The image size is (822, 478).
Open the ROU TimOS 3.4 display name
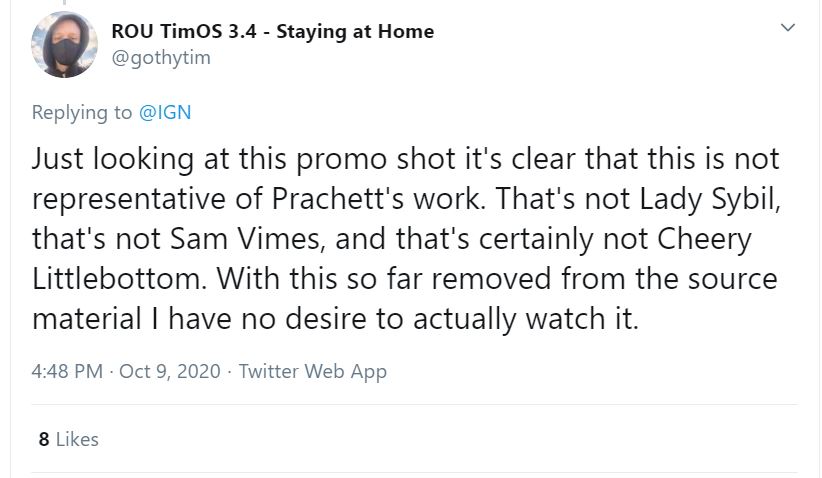coord(188,31)
